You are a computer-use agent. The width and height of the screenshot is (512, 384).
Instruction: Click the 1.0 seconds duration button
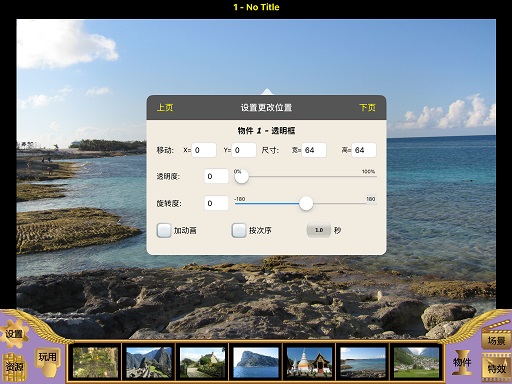[x=319, y=230]
